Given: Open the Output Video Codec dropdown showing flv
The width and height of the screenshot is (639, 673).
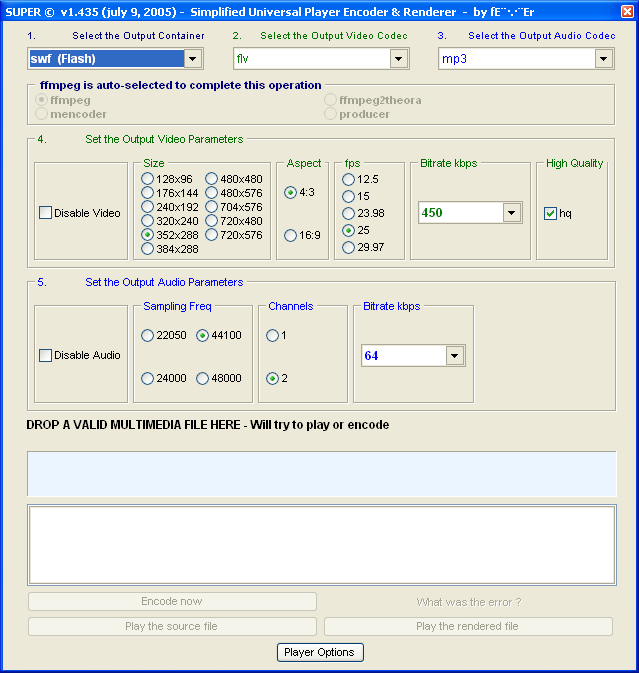Looking at the screenshot, I should tap(399, 59).
